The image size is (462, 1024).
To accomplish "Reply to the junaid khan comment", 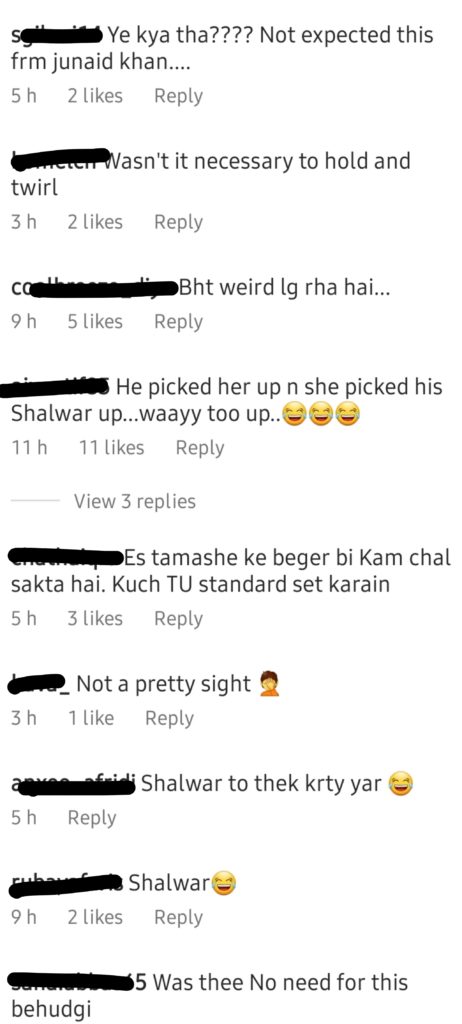I will tap(178, 97).
